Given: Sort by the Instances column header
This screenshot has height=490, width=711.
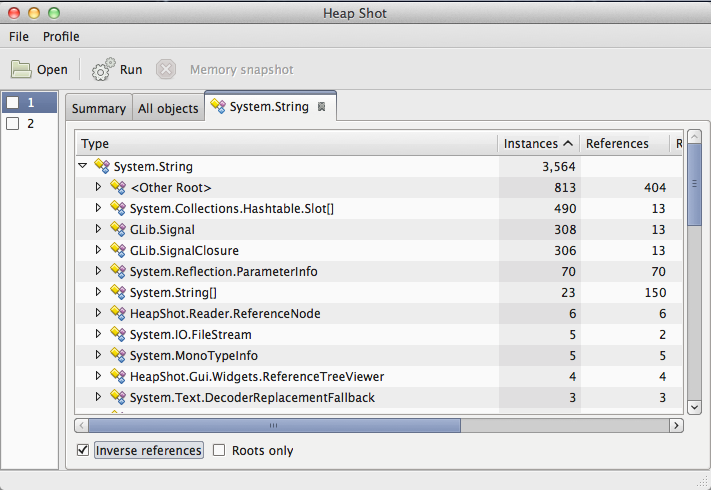Looking at the screenshot, I should tap(538, 143).
